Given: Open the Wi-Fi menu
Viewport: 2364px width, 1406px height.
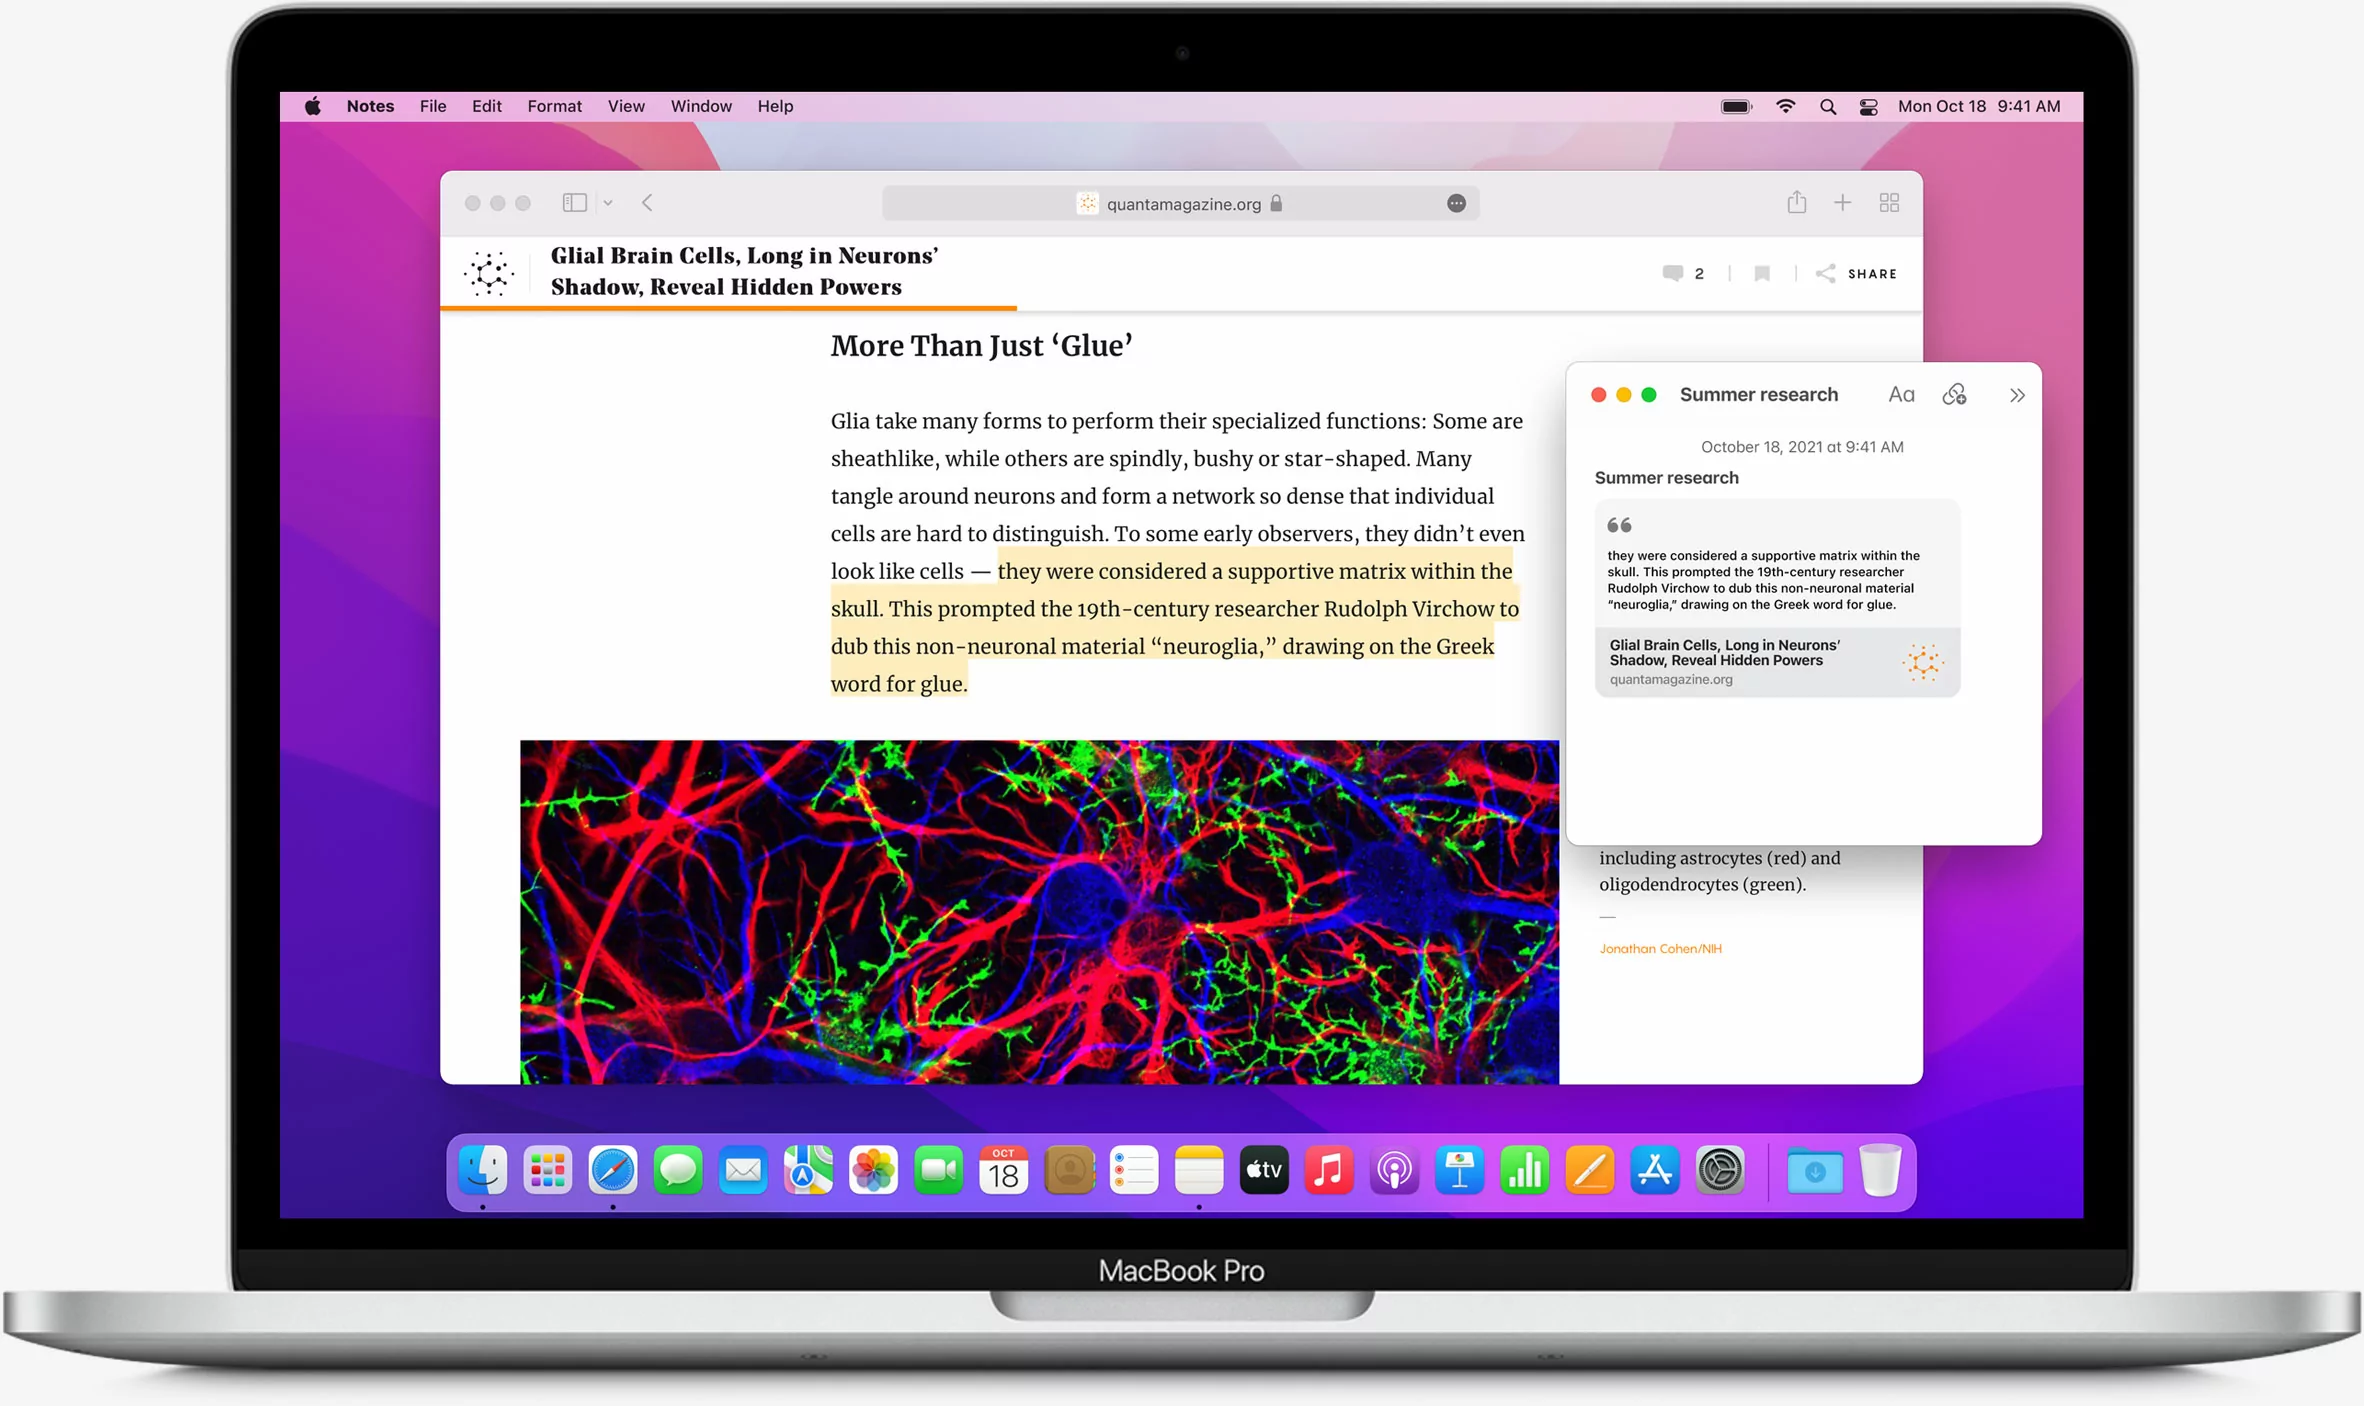Looking at the screenshot, I should coord(1785,106).
